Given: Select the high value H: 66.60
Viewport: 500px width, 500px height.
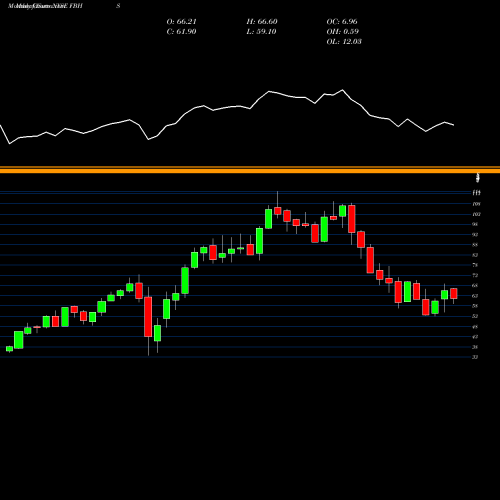Looking at the screenshot, I should [x=262, y=22].
